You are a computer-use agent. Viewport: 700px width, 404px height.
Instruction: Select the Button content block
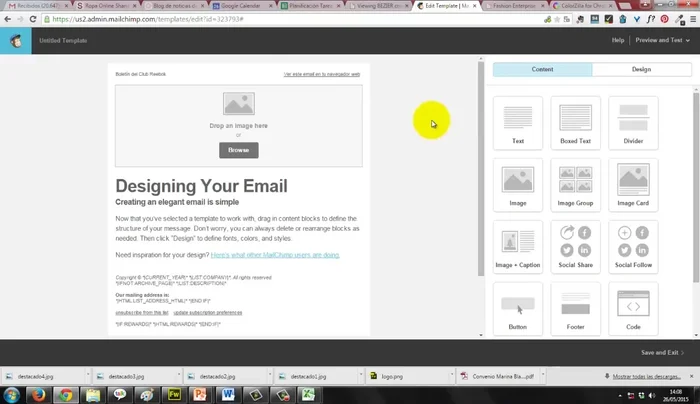pos(518,309)
